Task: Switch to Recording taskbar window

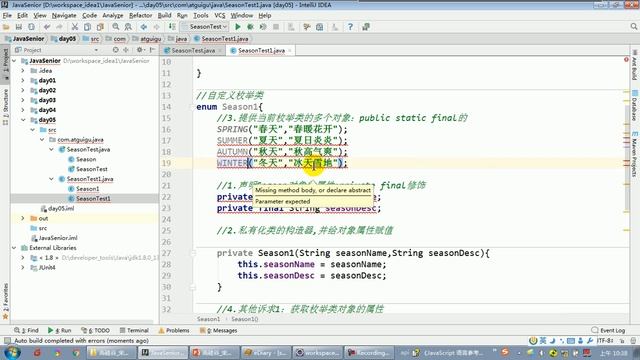Action: coord(369,352)
